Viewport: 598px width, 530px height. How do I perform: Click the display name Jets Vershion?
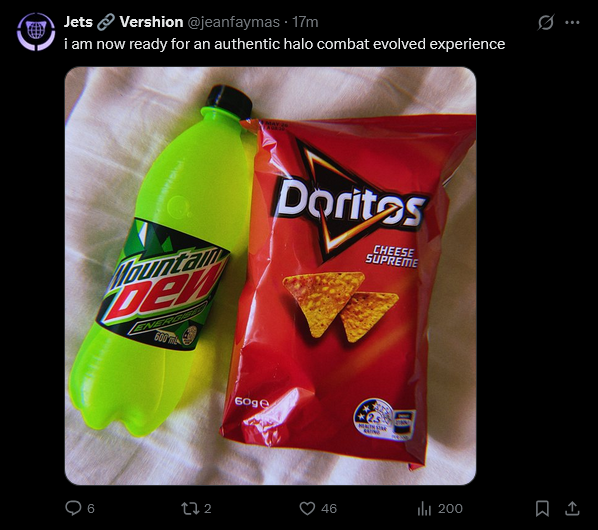click(x=123, y=22)
